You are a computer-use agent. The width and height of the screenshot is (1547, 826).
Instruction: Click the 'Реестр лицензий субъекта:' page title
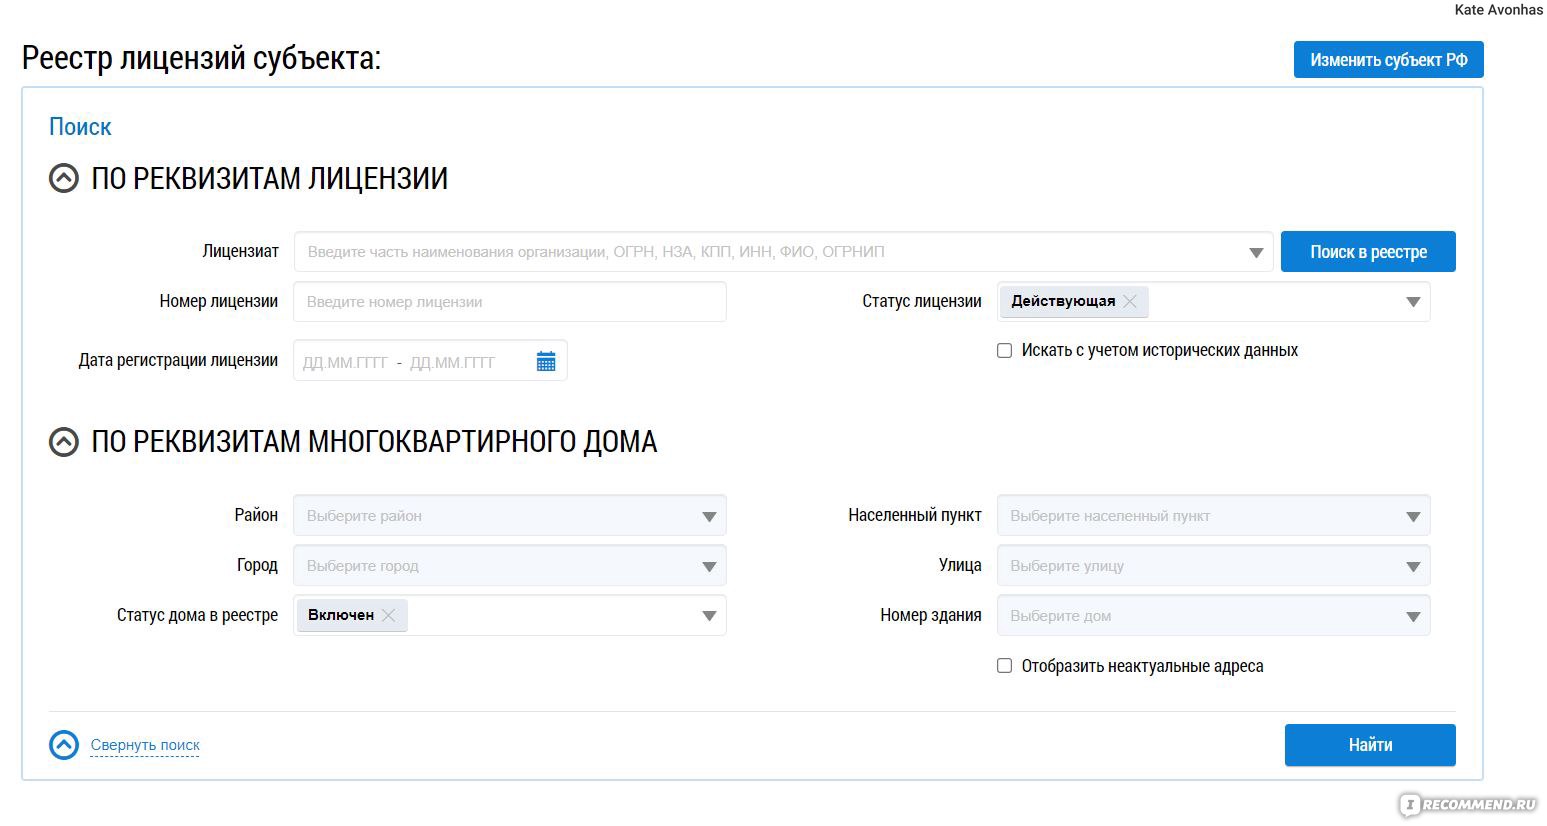pos(201,58)
